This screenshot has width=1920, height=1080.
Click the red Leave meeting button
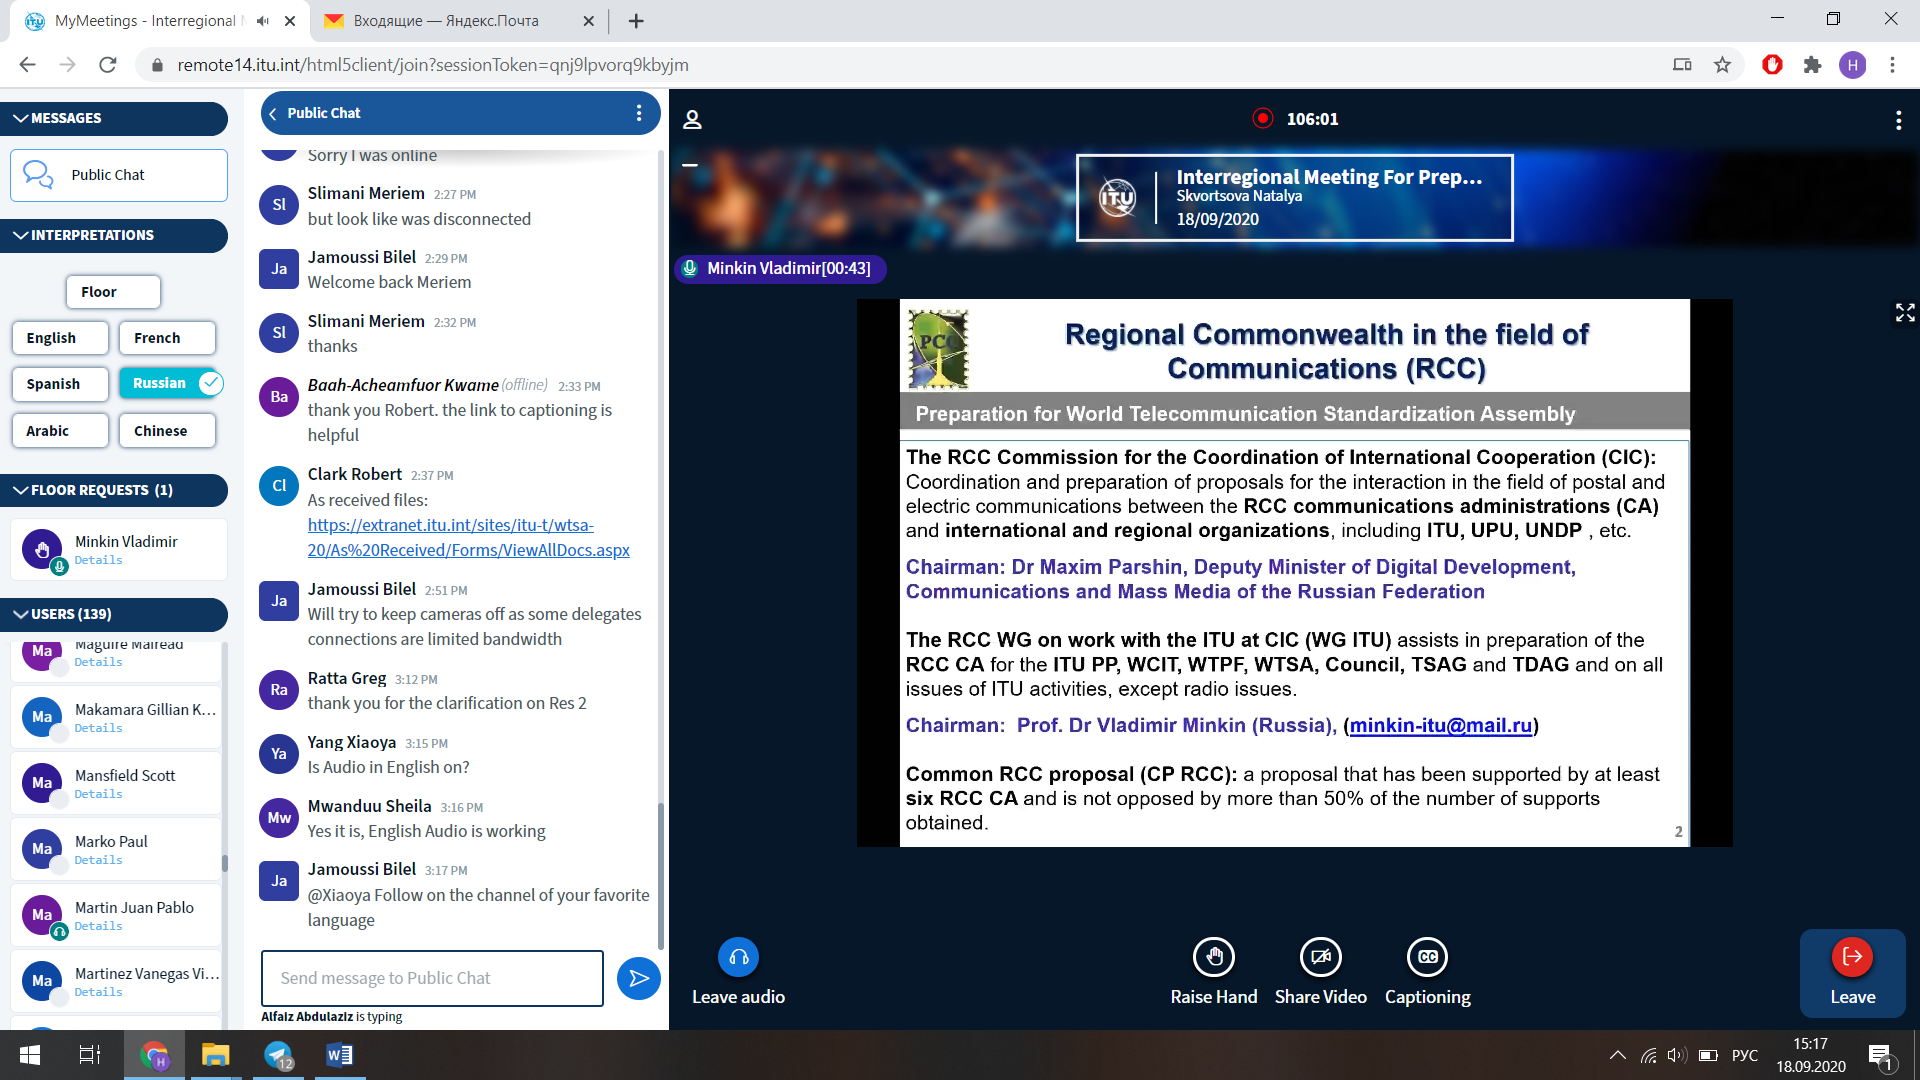coord(1852,972)
